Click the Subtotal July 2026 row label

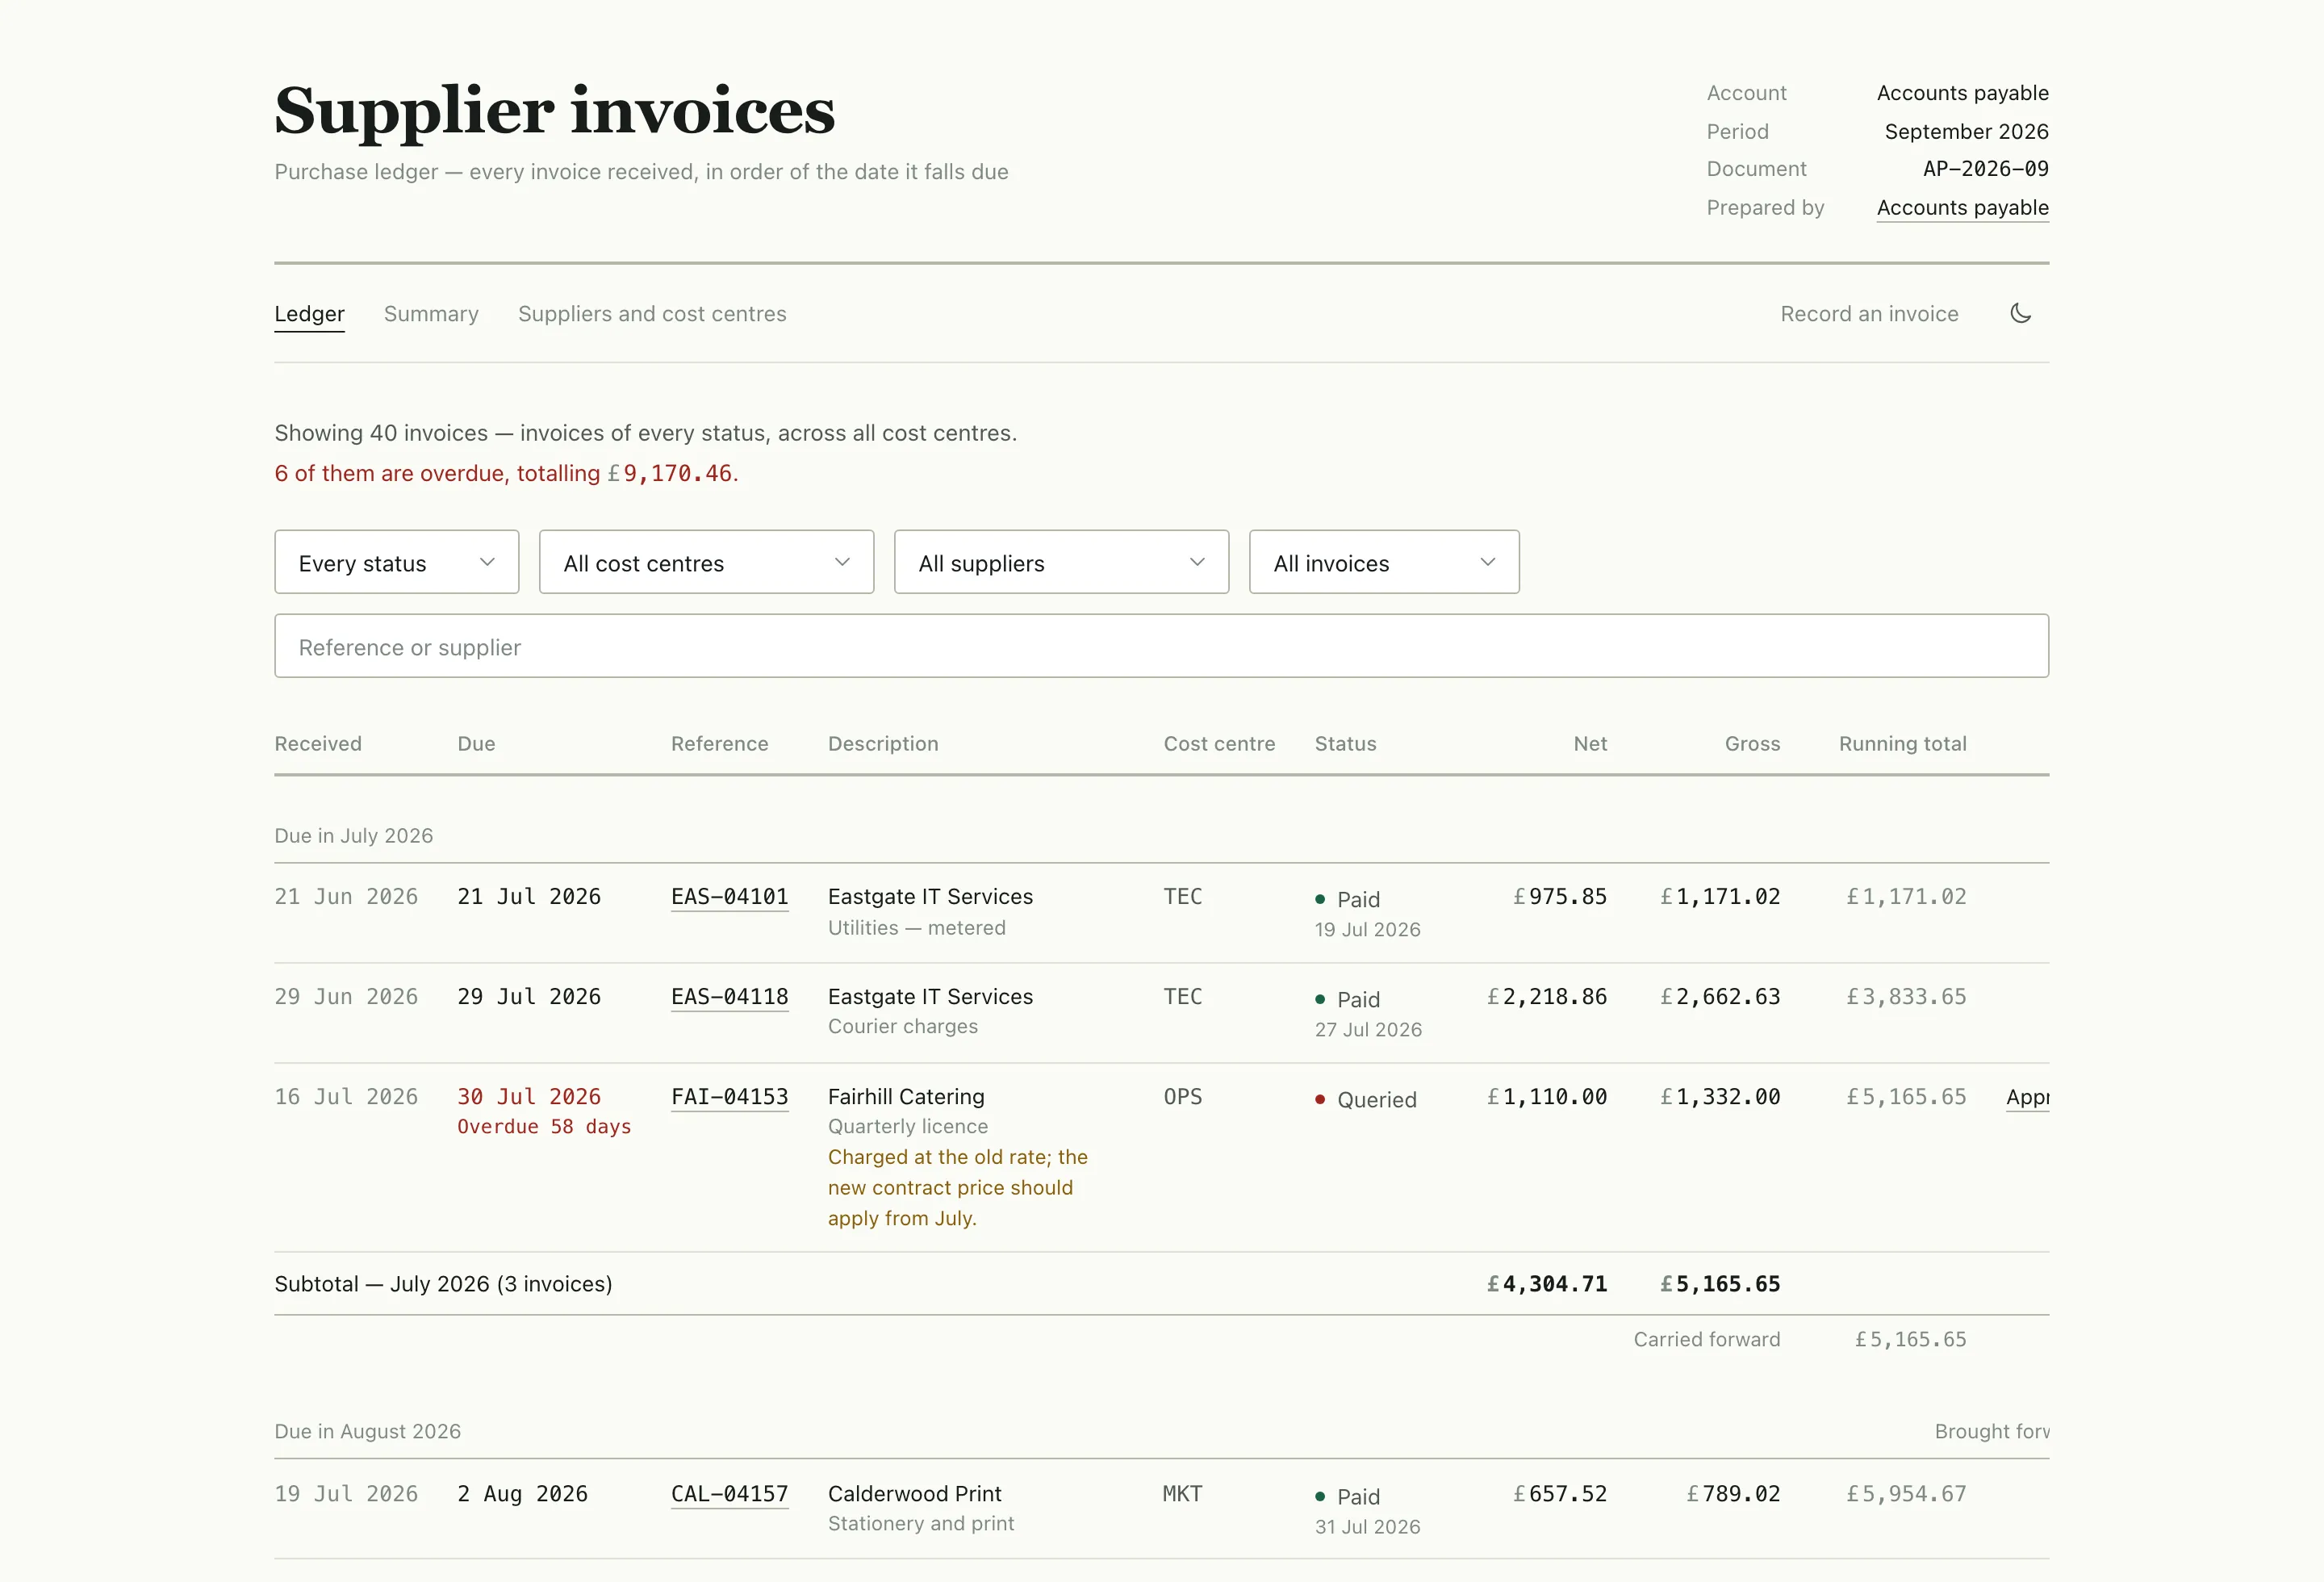point(443,1284)
